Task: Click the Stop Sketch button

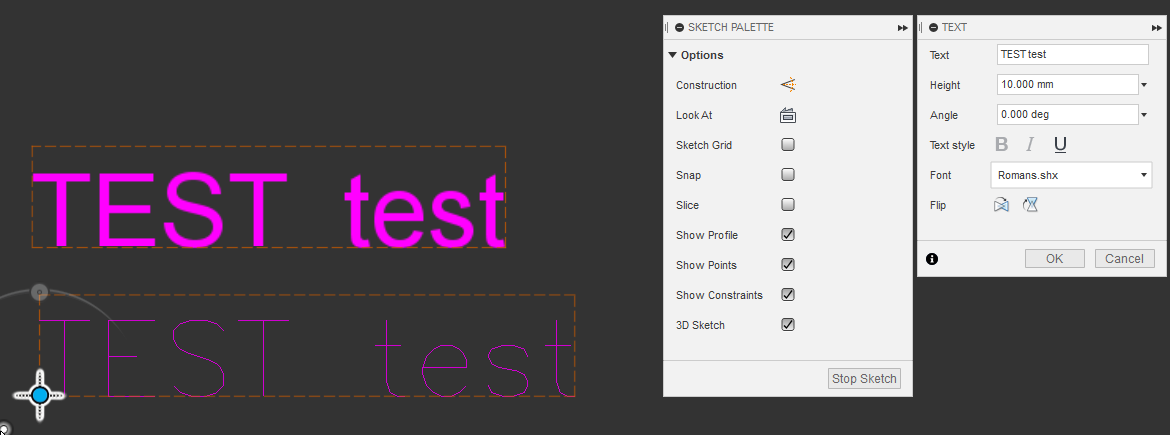Action: 864,378
